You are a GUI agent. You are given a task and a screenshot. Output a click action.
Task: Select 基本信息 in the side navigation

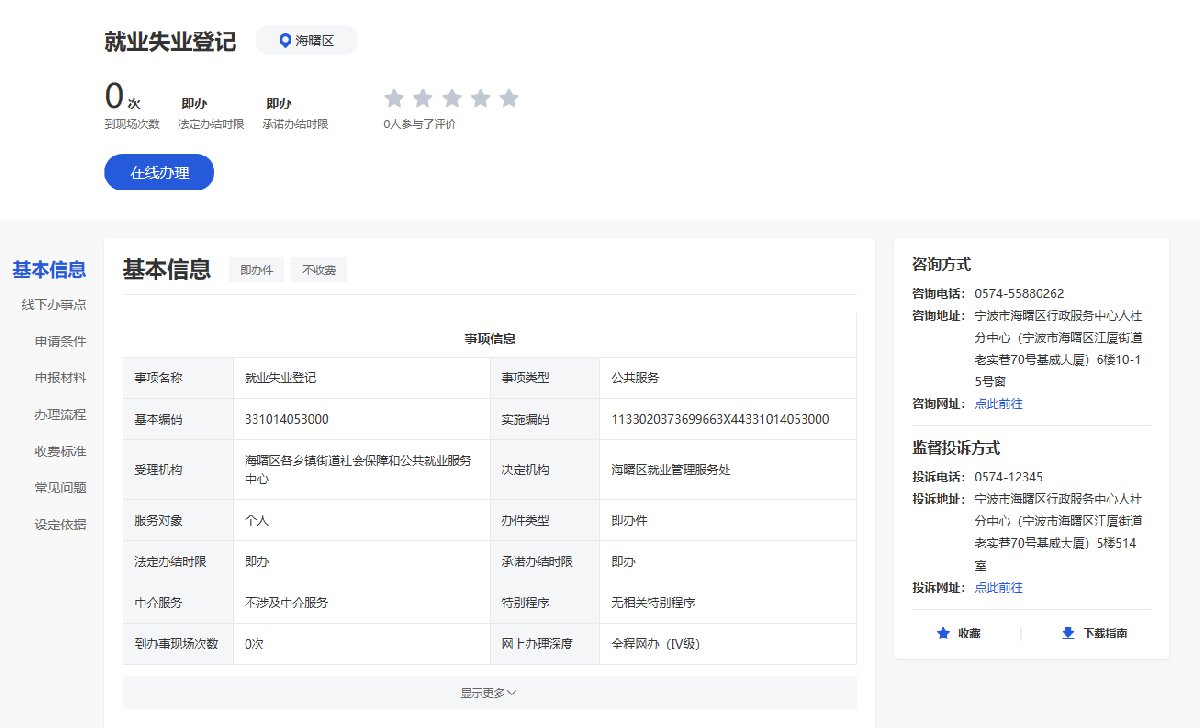49,270
